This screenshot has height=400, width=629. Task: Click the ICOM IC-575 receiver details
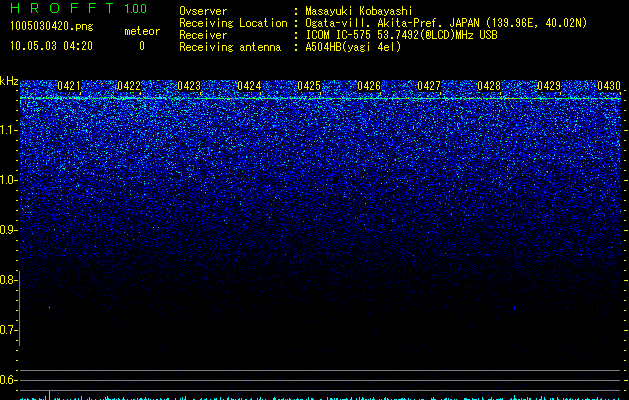(401, 35)
